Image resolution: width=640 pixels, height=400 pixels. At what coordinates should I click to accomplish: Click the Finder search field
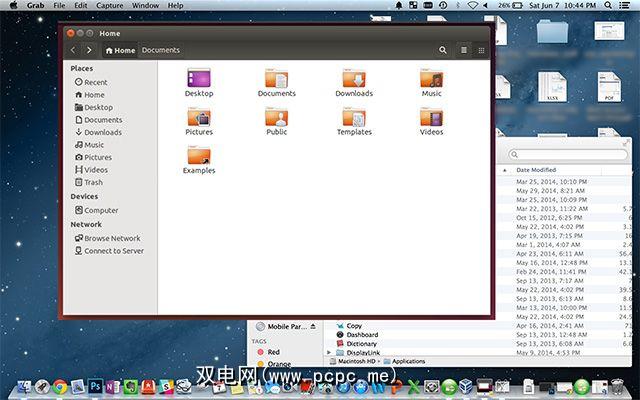tap(570, 155)
